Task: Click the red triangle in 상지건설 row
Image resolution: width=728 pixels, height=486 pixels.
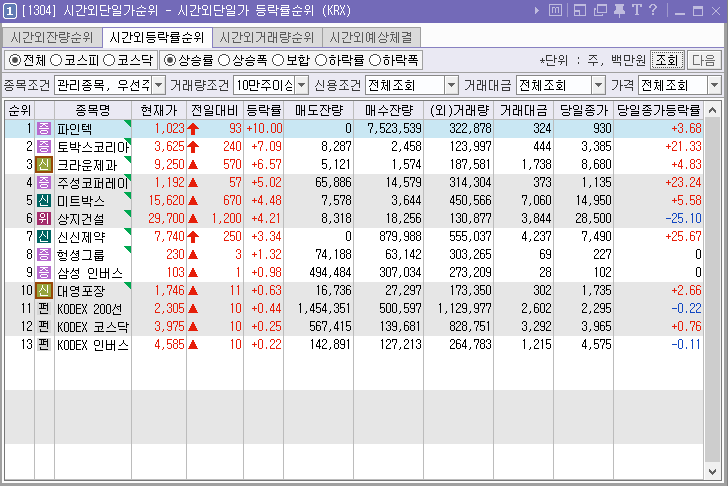Action: coord(193,219)
